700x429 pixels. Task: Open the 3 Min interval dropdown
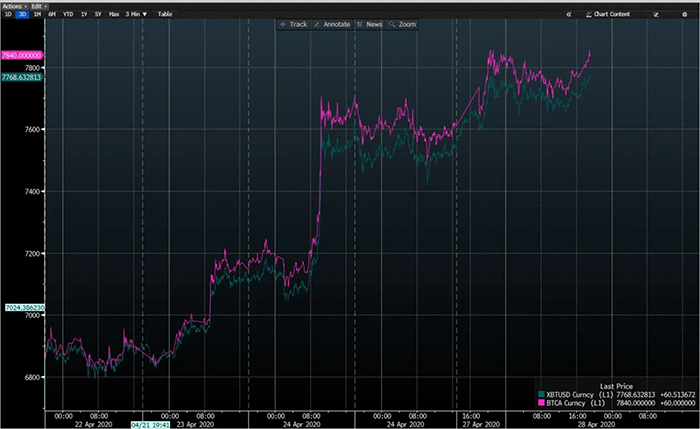click(x=135, y=15)
